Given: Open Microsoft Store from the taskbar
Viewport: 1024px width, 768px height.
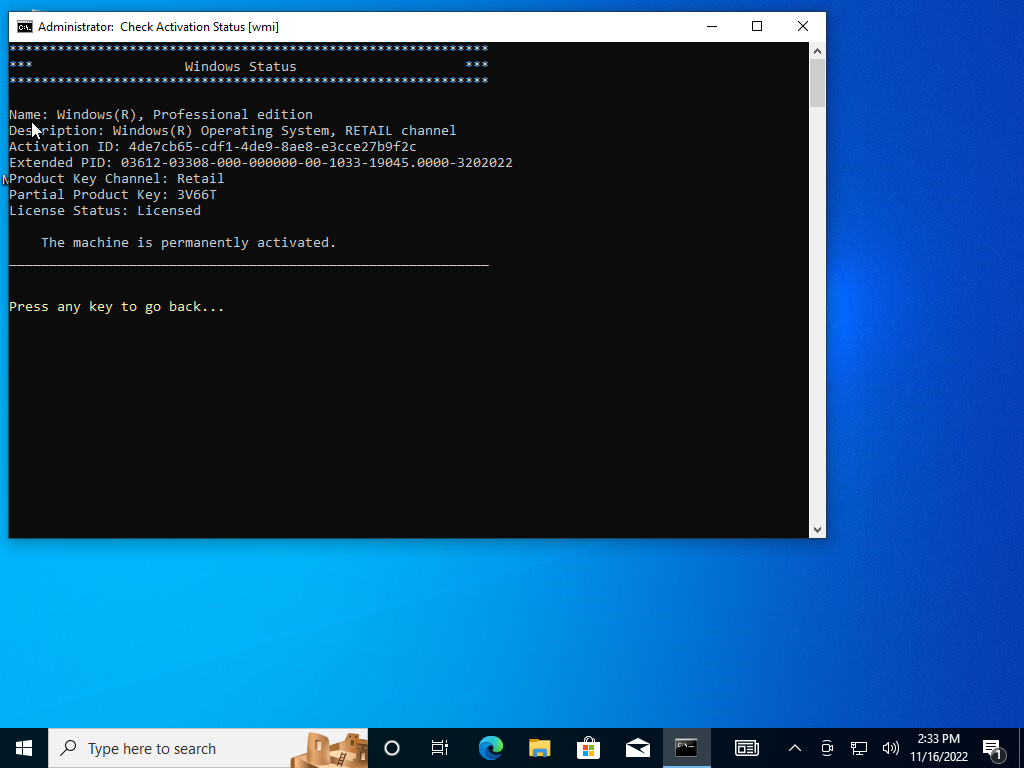Looking at the screenshot, I should pyautogui.click(x=588, y=748).
